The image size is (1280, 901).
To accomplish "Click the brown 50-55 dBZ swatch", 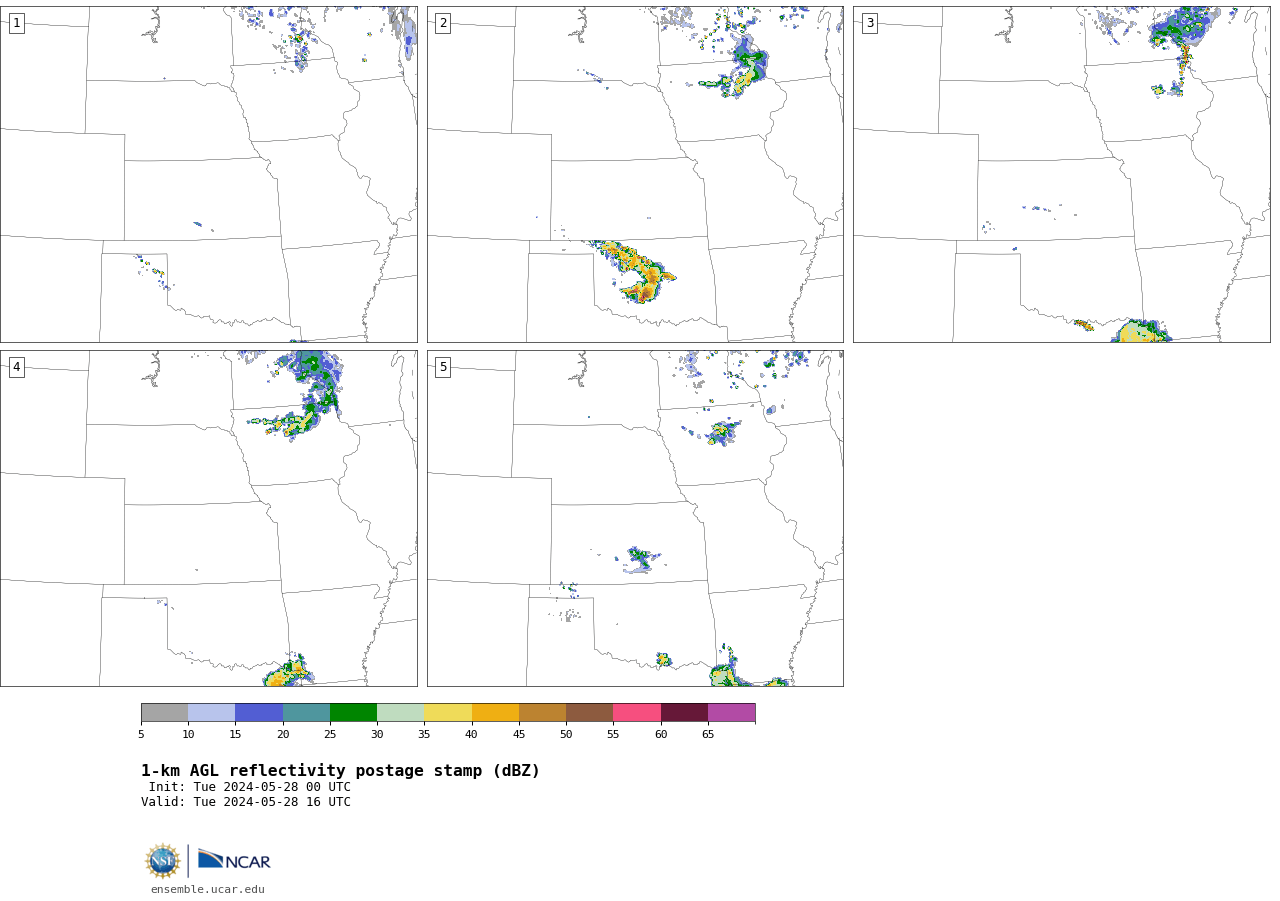I will (x=590, y=713).
